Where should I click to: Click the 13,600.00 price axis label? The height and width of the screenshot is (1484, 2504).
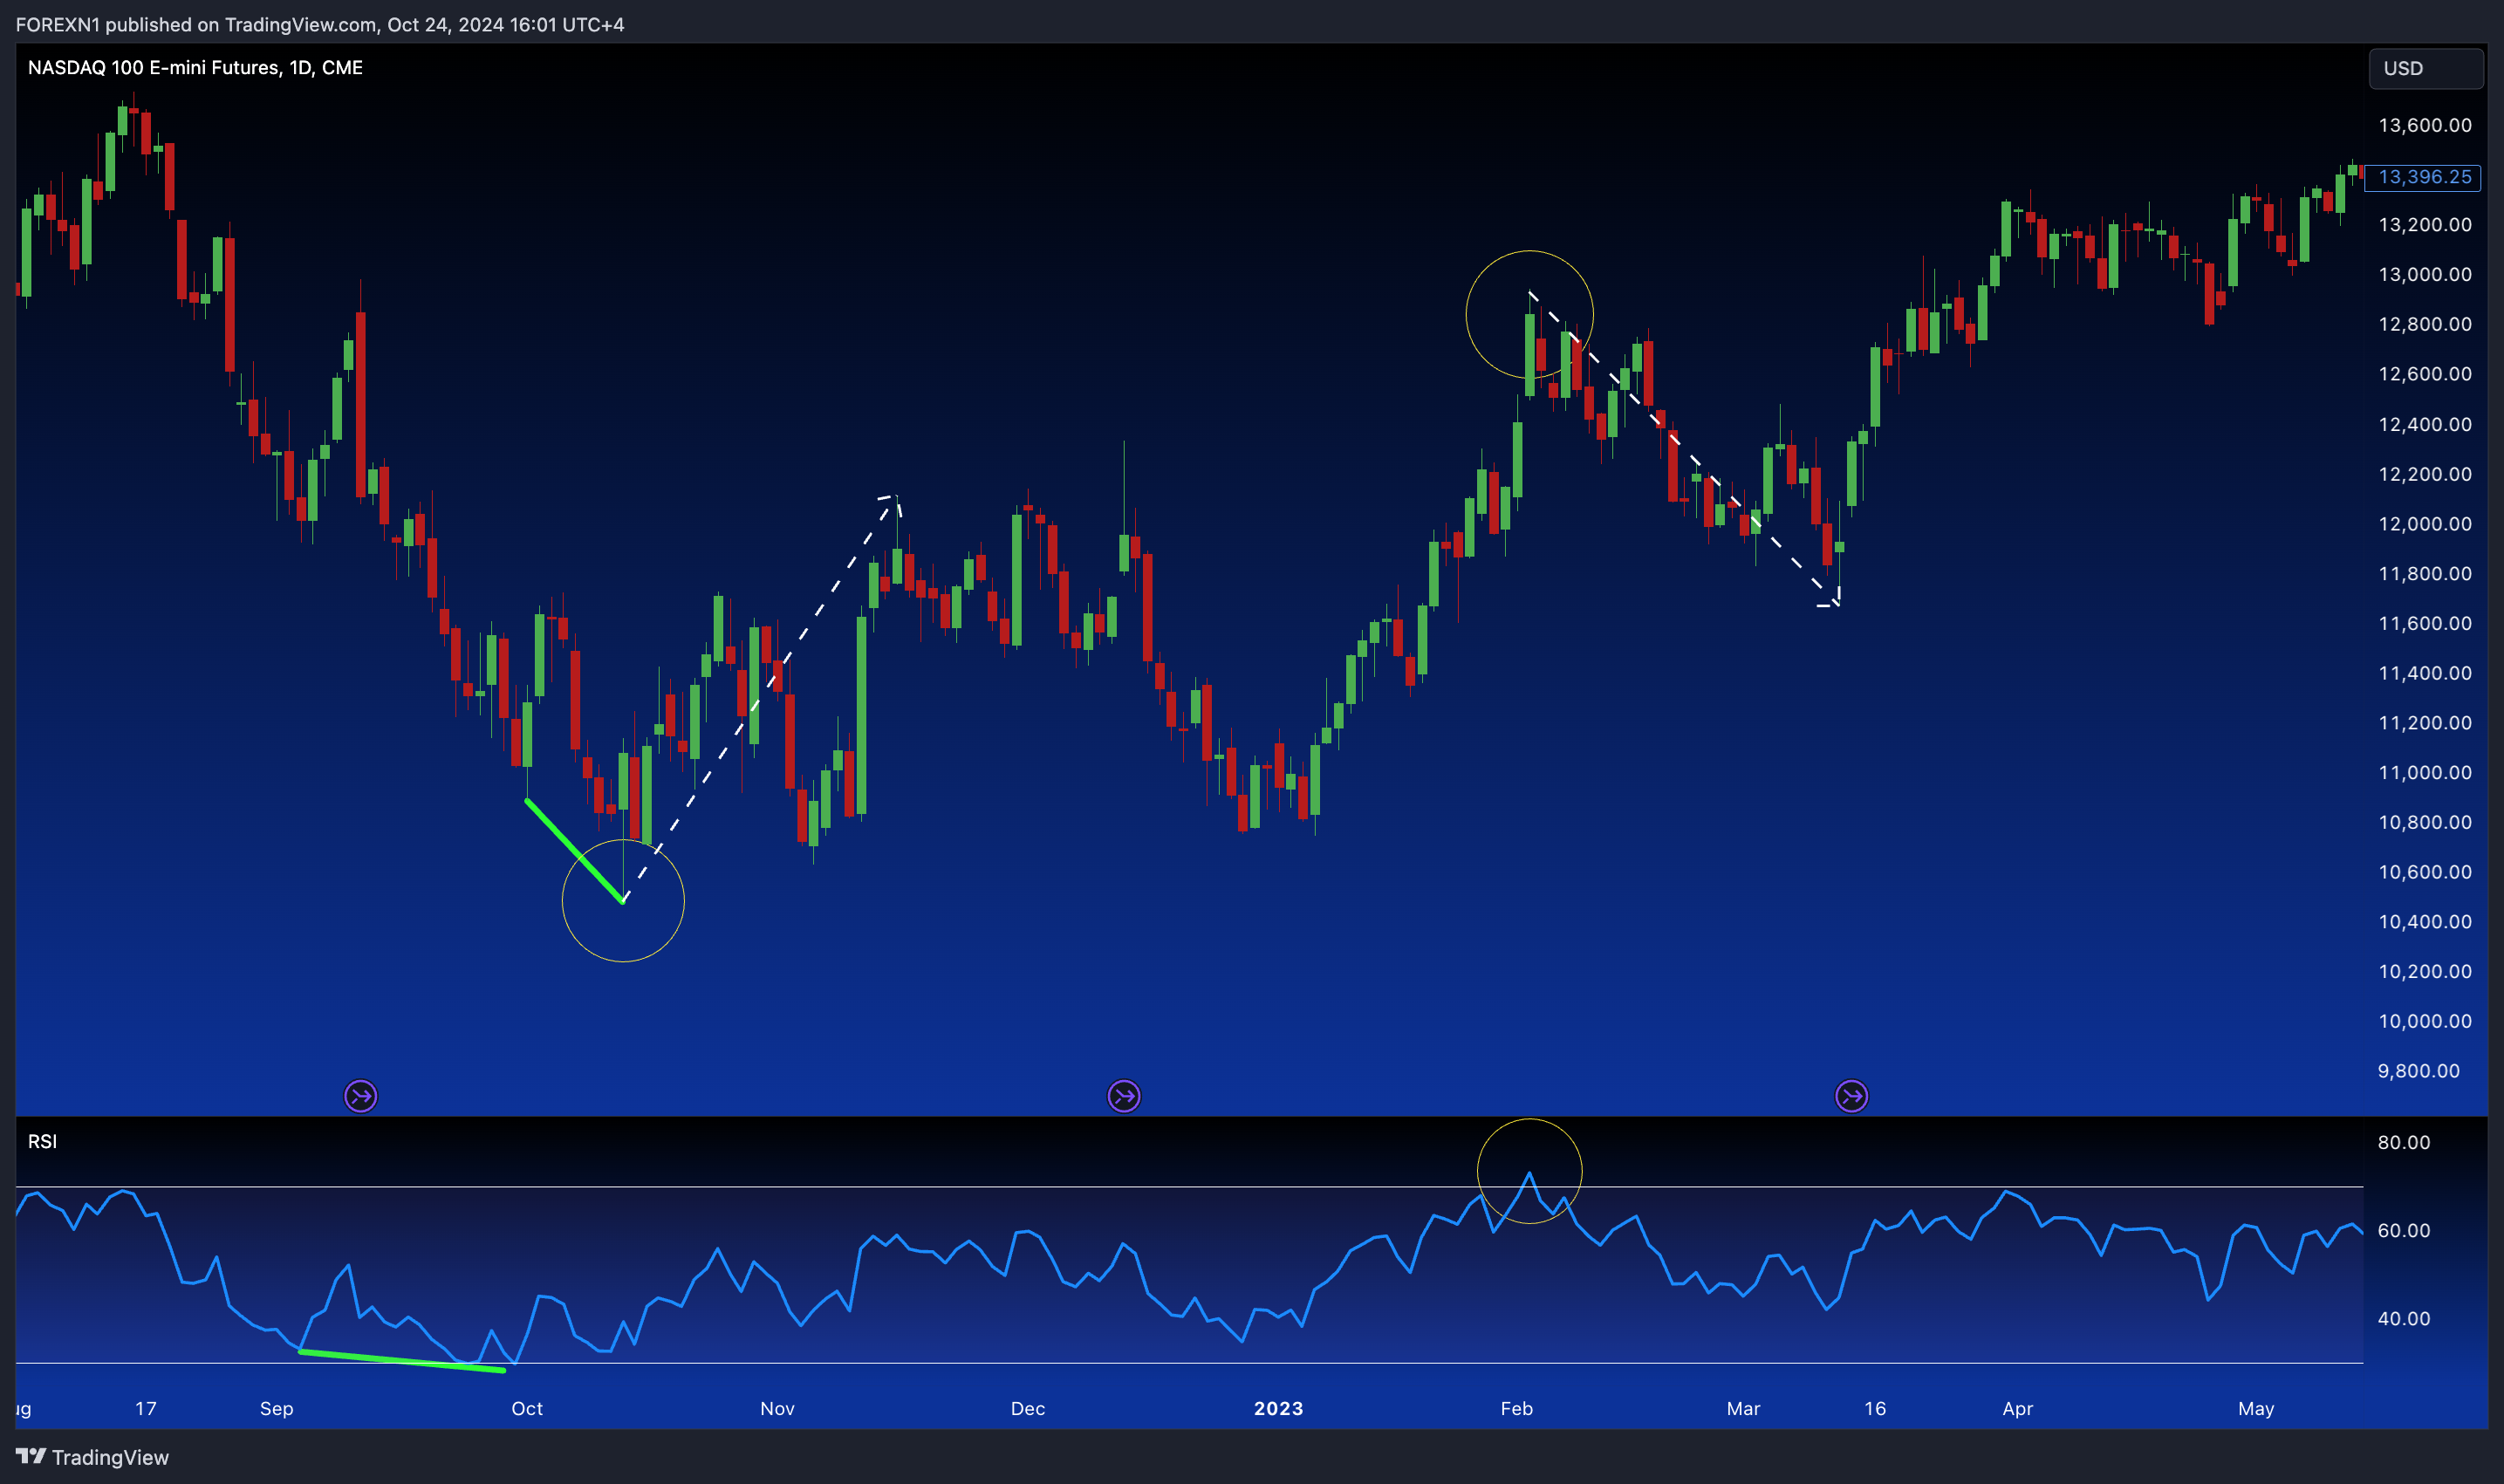(x=2424, y=125)
